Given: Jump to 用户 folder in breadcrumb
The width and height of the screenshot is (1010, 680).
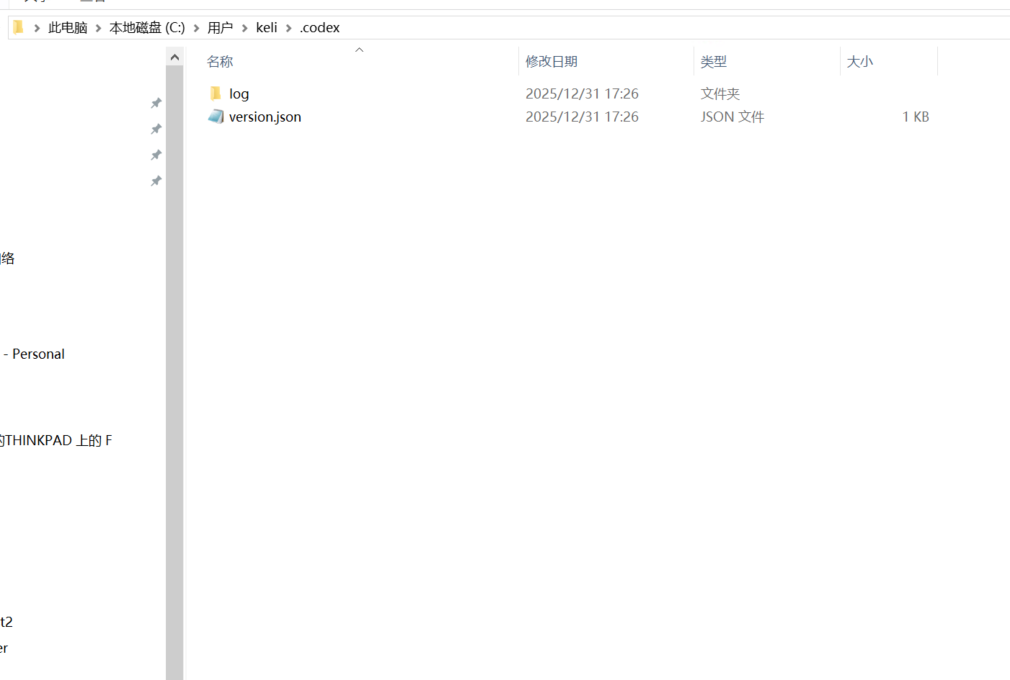Looking at the screenshot, I should tap(220, 28).
